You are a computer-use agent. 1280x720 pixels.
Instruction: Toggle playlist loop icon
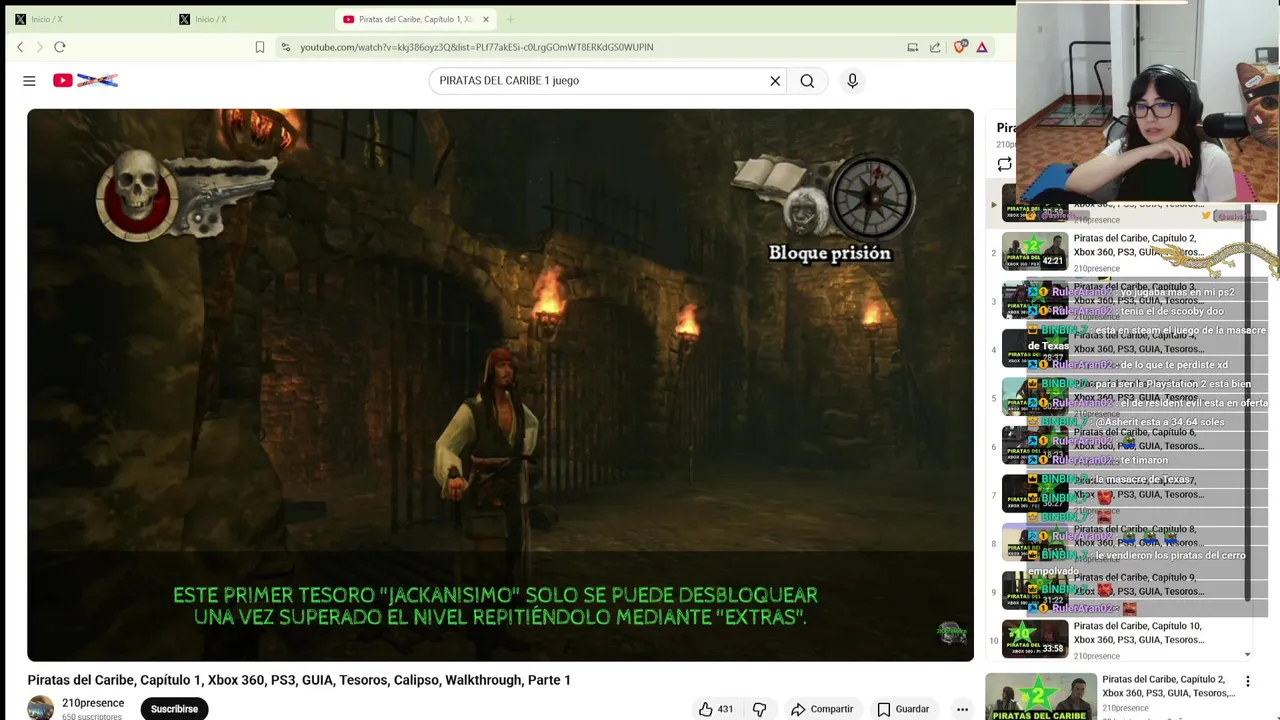tap(1004, 164)
